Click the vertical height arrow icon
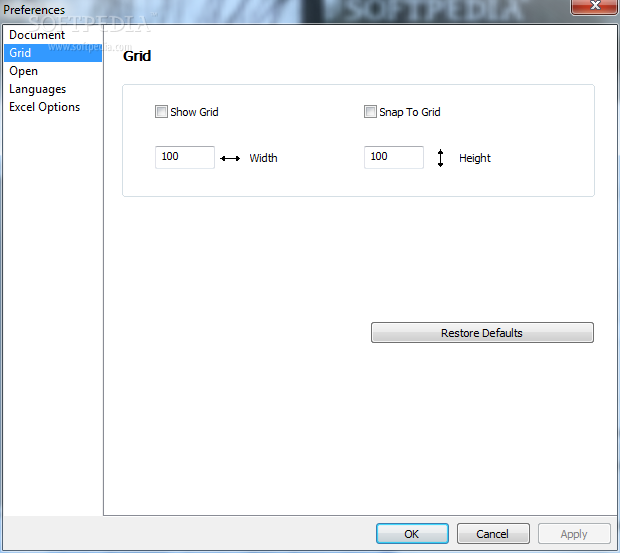620x553 pixels. (440, 158)
